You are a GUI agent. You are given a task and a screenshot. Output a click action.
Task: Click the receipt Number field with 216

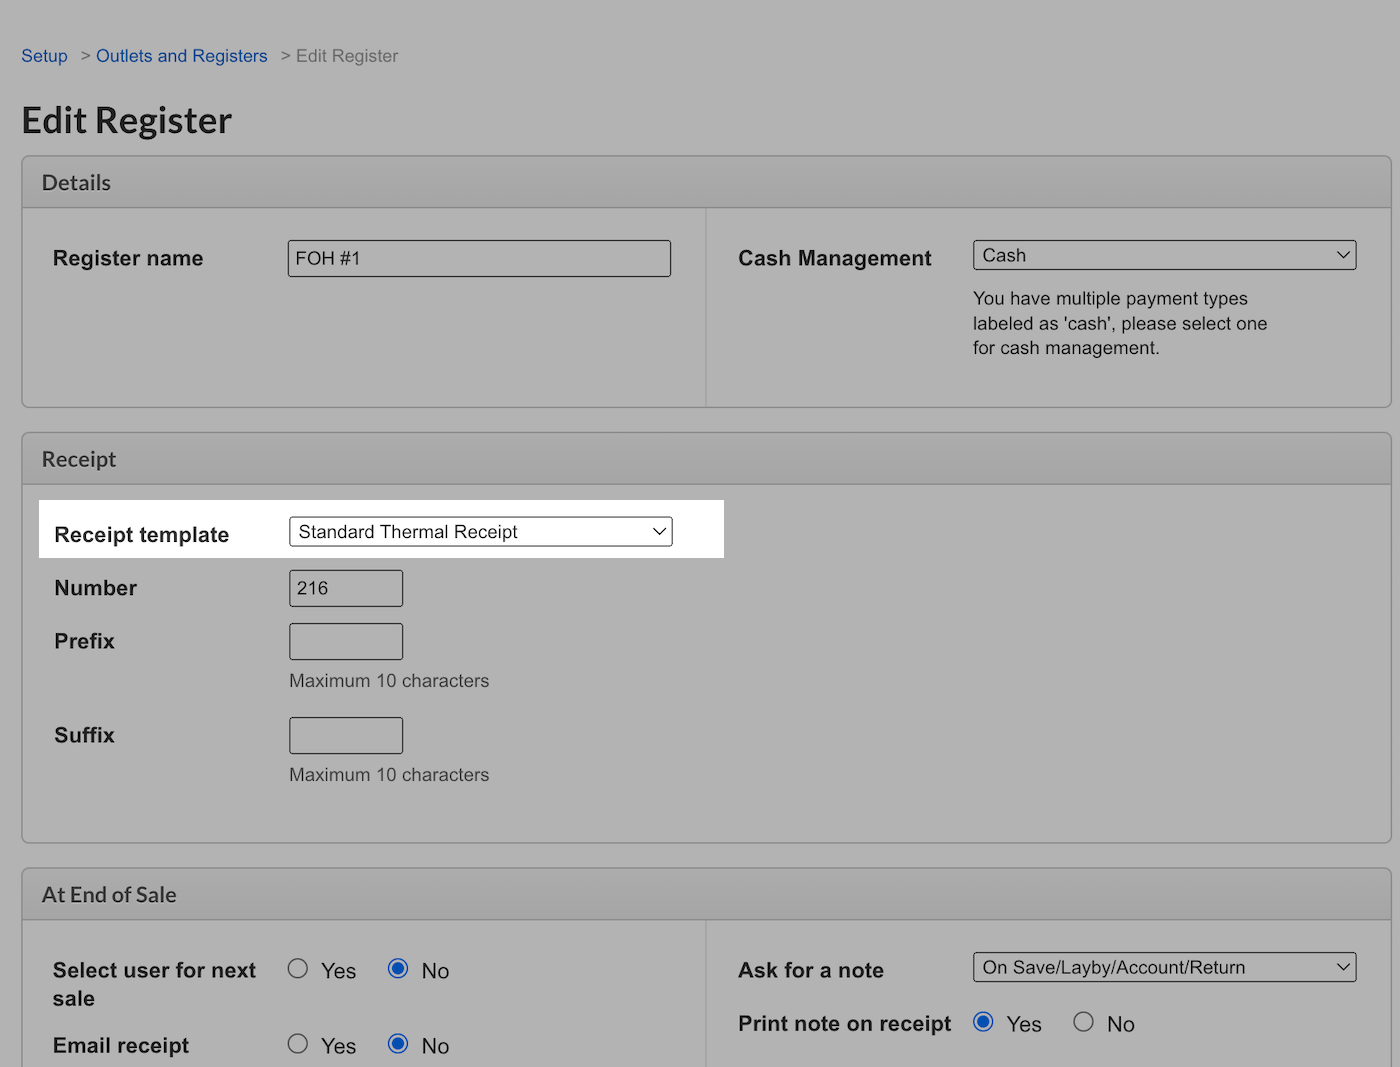[346, 588]
